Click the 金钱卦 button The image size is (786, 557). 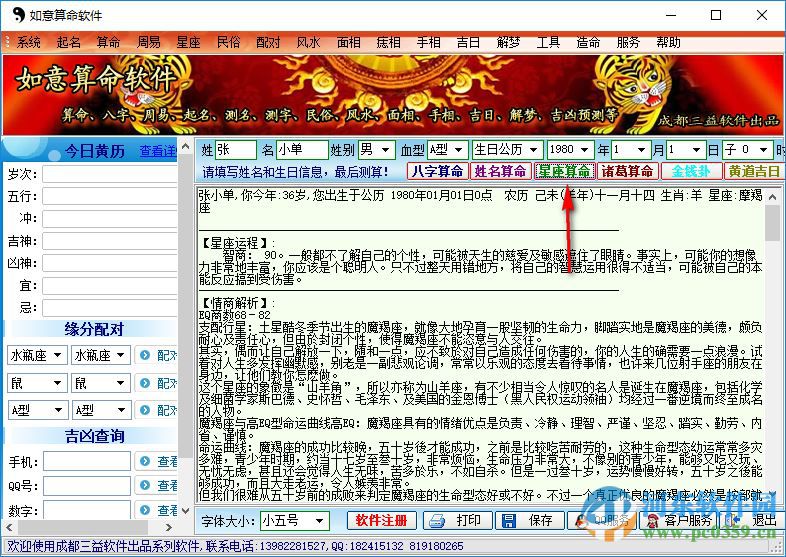[x=691, y=171]
